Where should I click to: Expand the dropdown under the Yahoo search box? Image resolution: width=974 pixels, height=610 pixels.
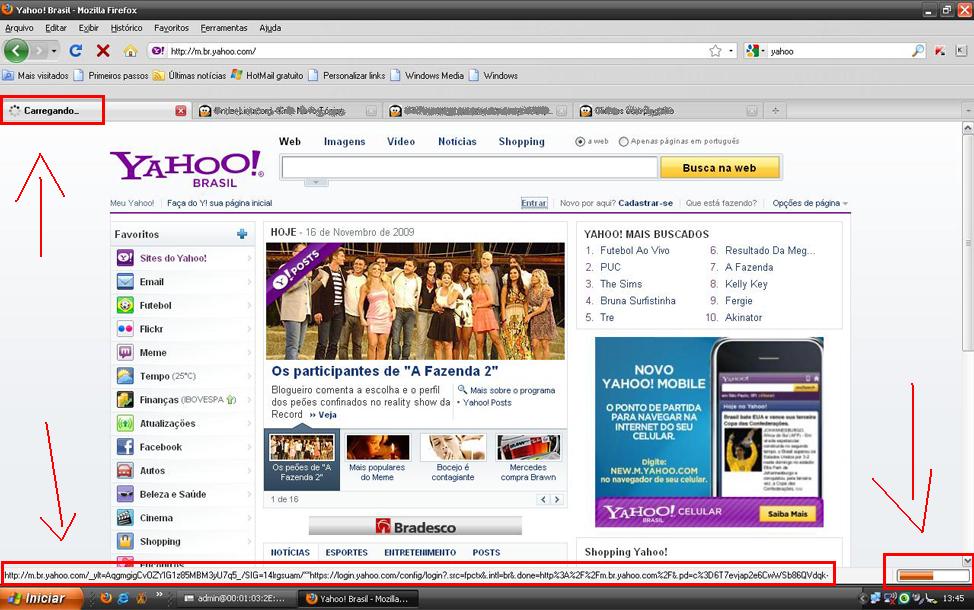pos(316,182)
